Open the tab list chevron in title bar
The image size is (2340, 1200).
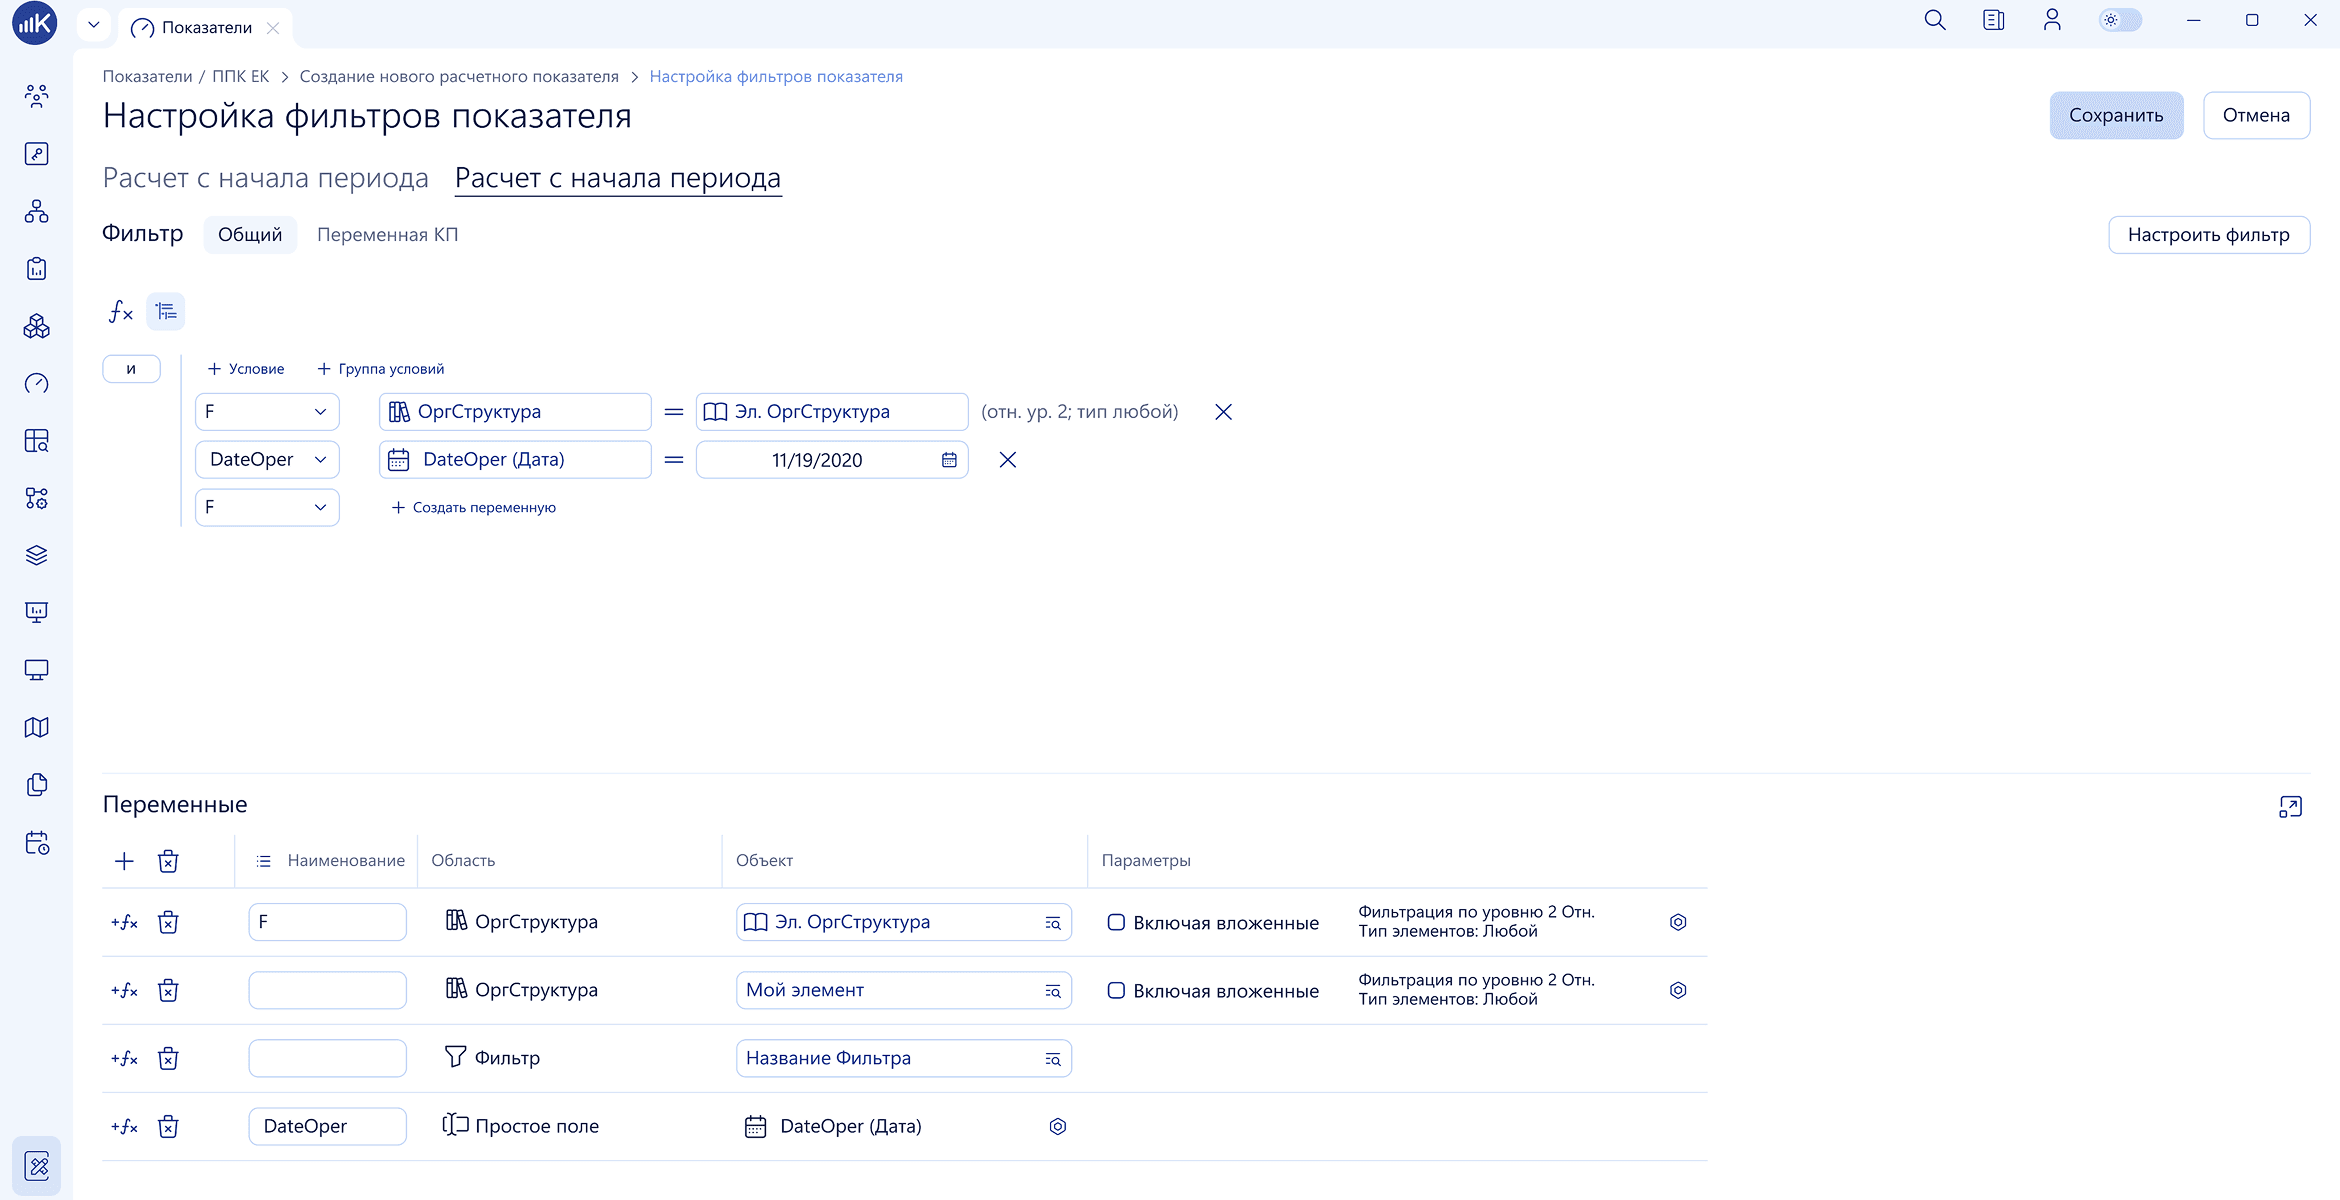[94, 24]
